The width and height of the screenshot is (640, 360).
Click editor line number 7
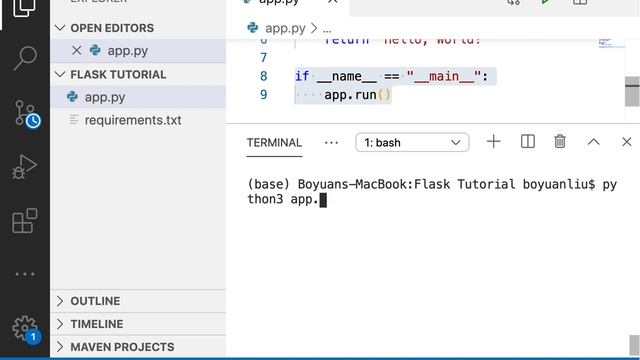(264, 58)
